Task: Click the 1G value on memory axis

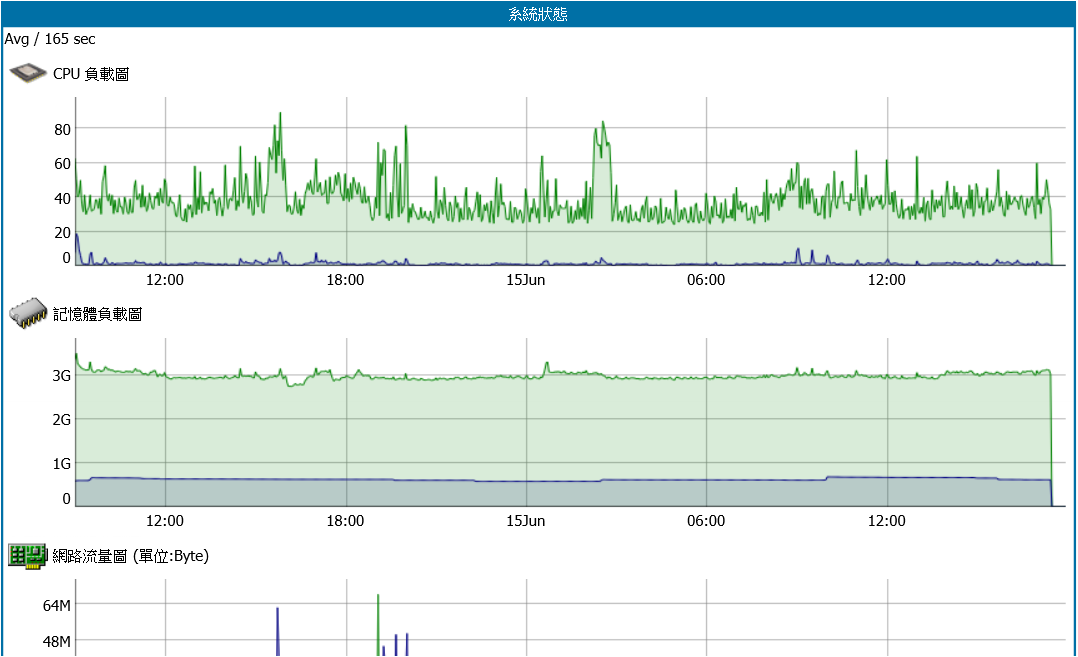Action: click(61, 463)
